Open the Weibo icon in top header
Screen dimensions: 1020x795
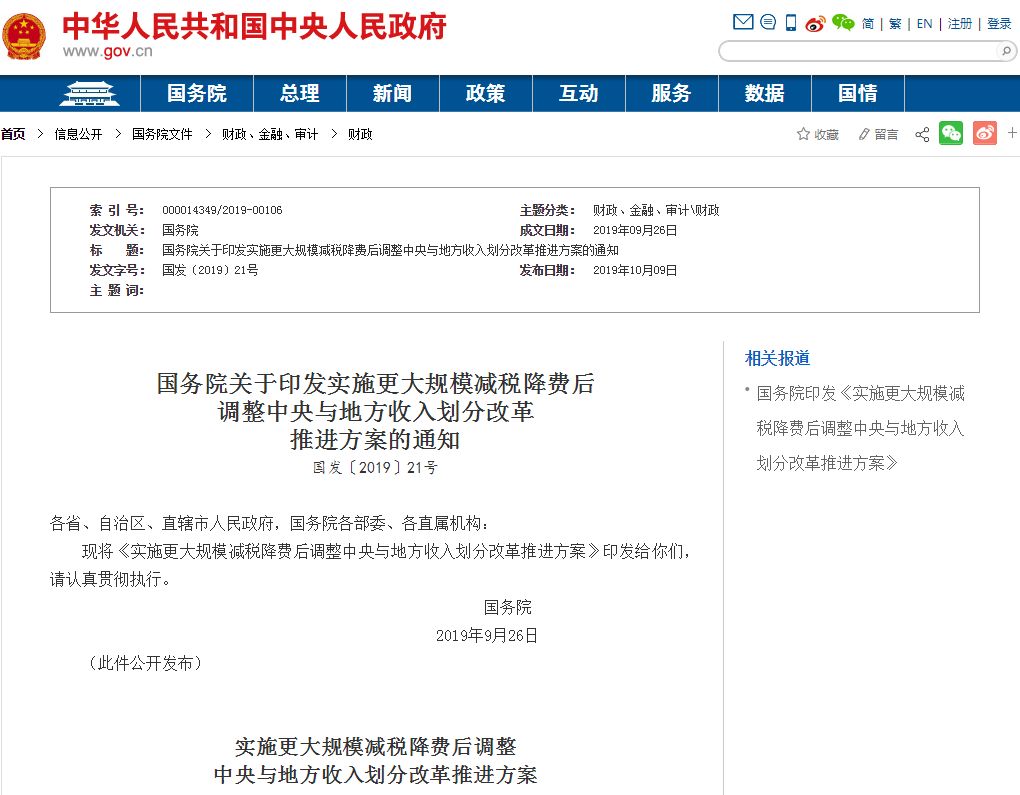click(815, 24)
